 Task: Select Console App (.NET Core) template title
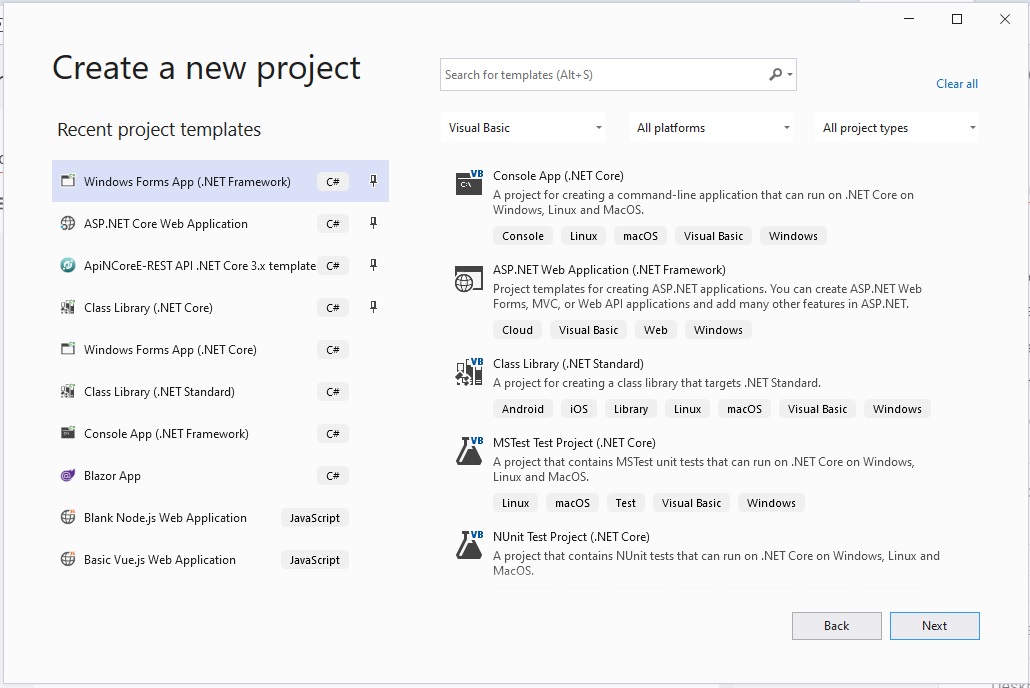[558, 175]
